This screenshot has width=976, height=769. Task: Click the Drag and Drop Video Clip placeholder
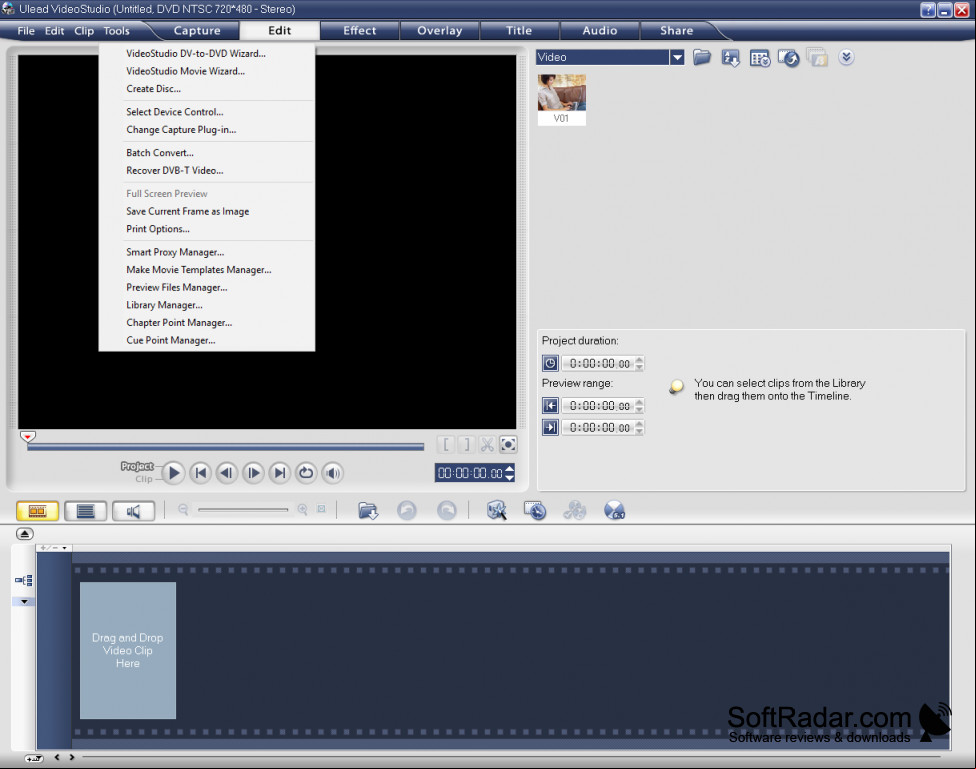point(128,650)
